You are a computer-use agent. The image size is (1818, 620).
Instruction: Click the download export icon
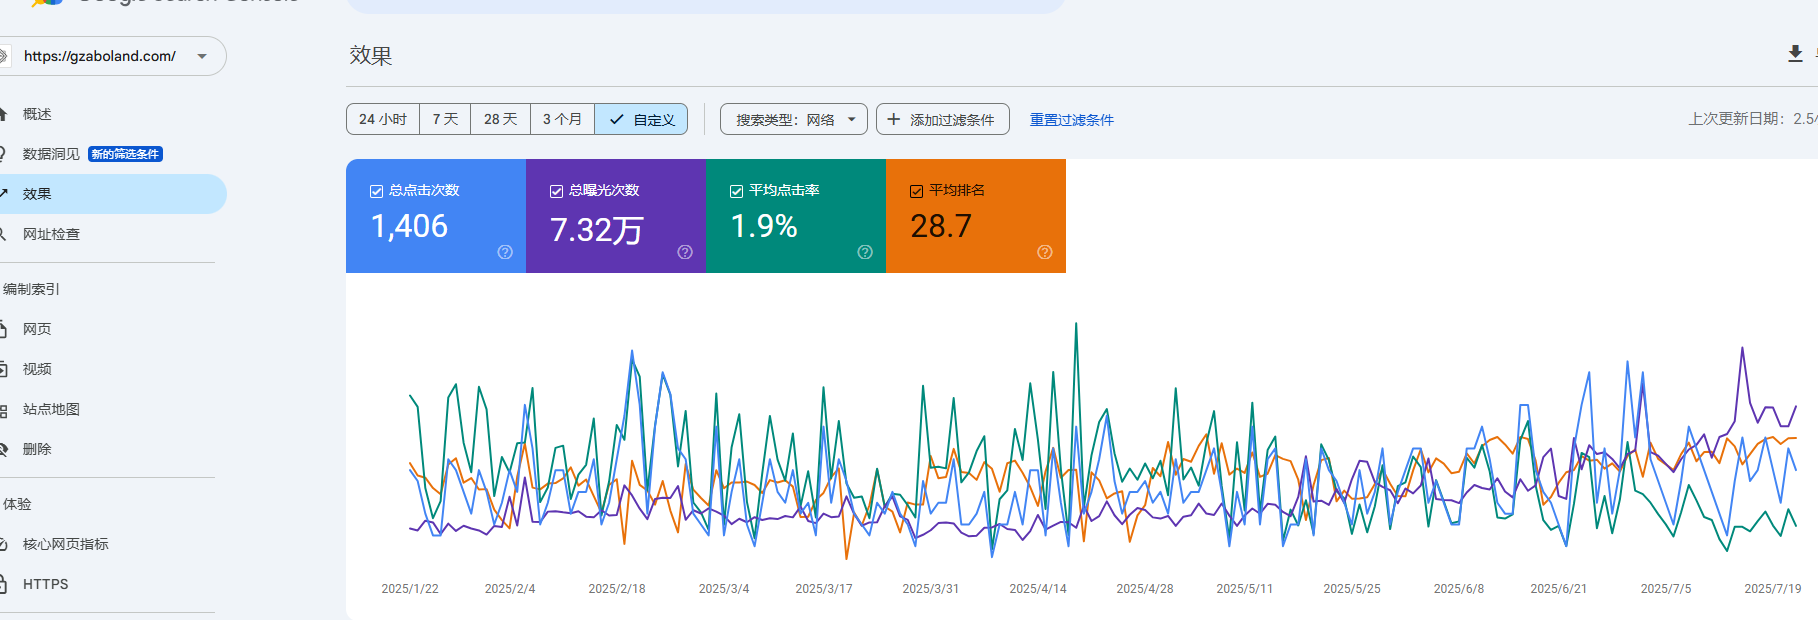pos(1795,54)
